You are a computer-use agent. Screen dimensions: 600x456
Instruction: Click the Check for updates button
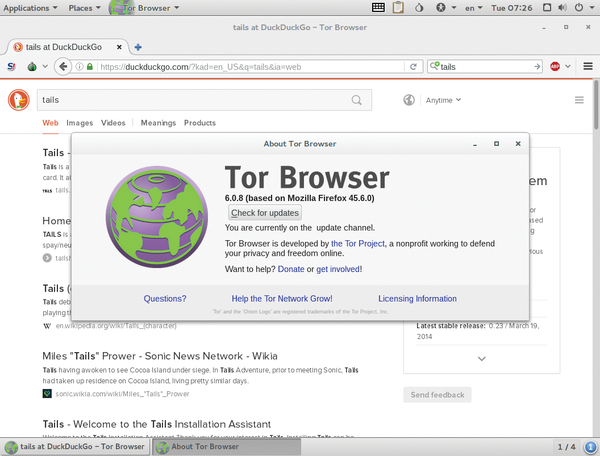[x=264, y=213]
